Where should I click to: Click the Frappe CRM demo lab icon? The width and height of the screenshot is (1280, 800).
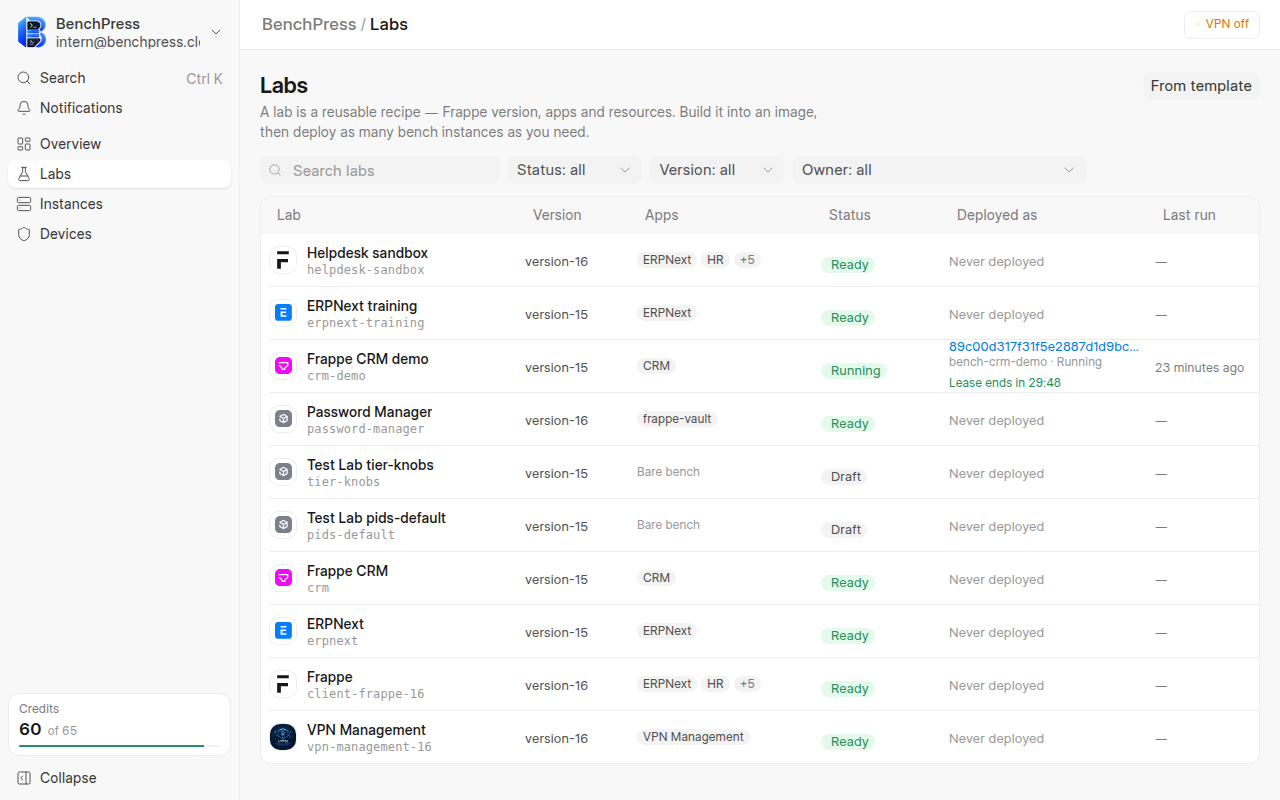pyautogui.click(x=283, y=367)
